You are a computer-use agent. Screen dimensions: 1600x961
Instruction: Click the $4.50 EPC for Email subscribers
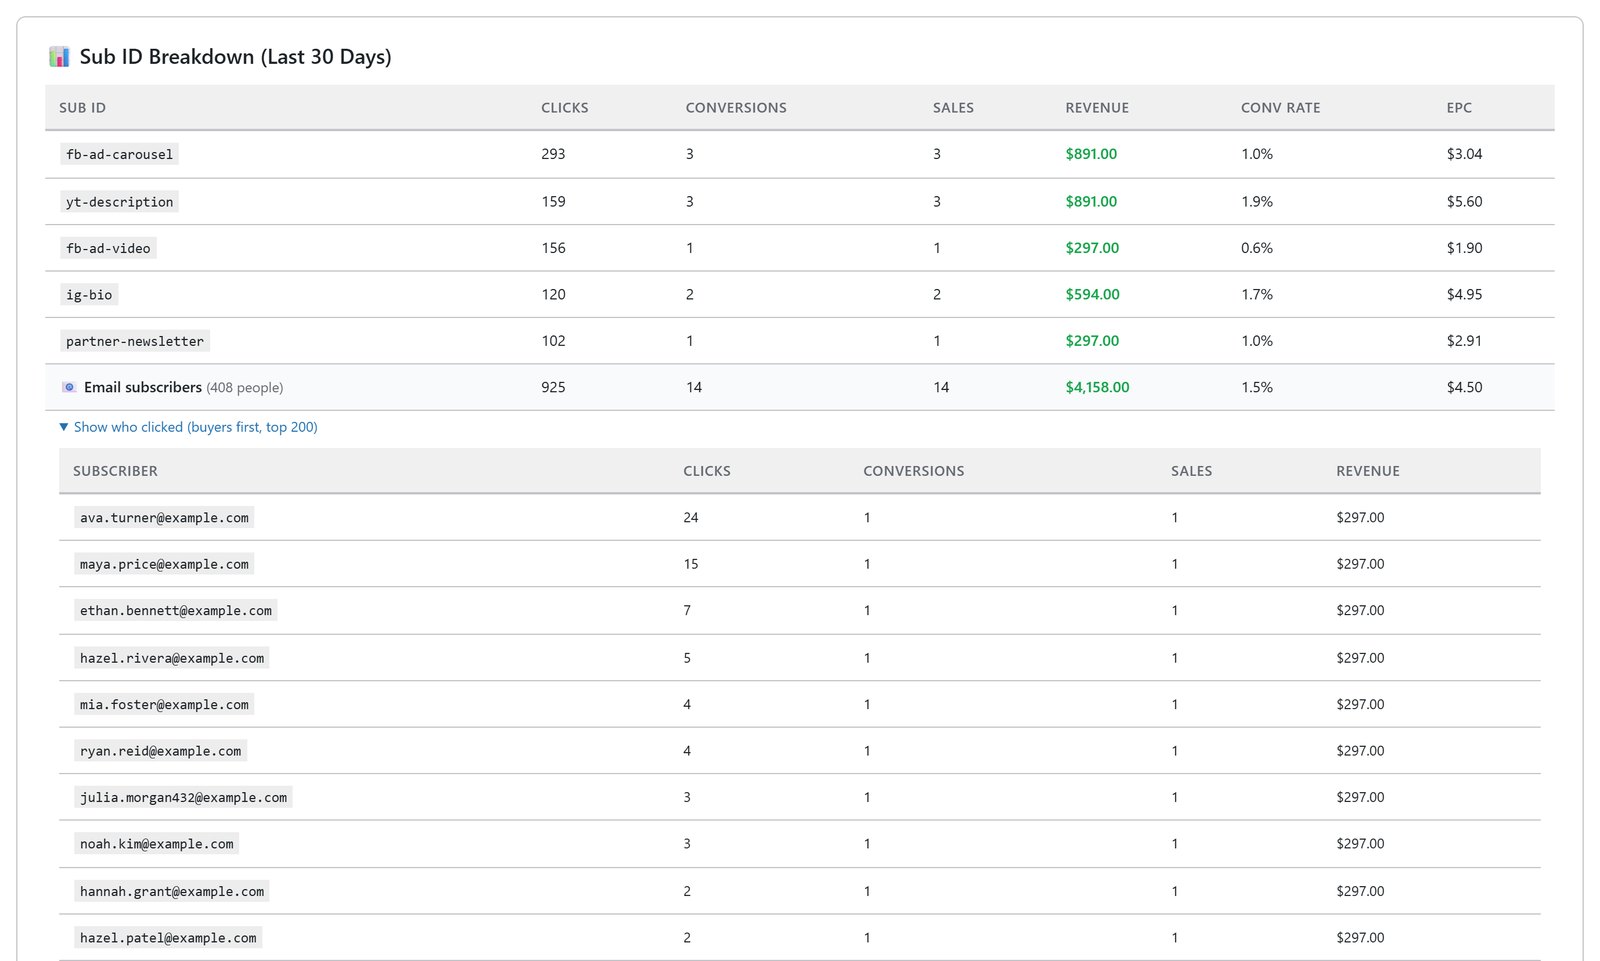click(1464, 387)
